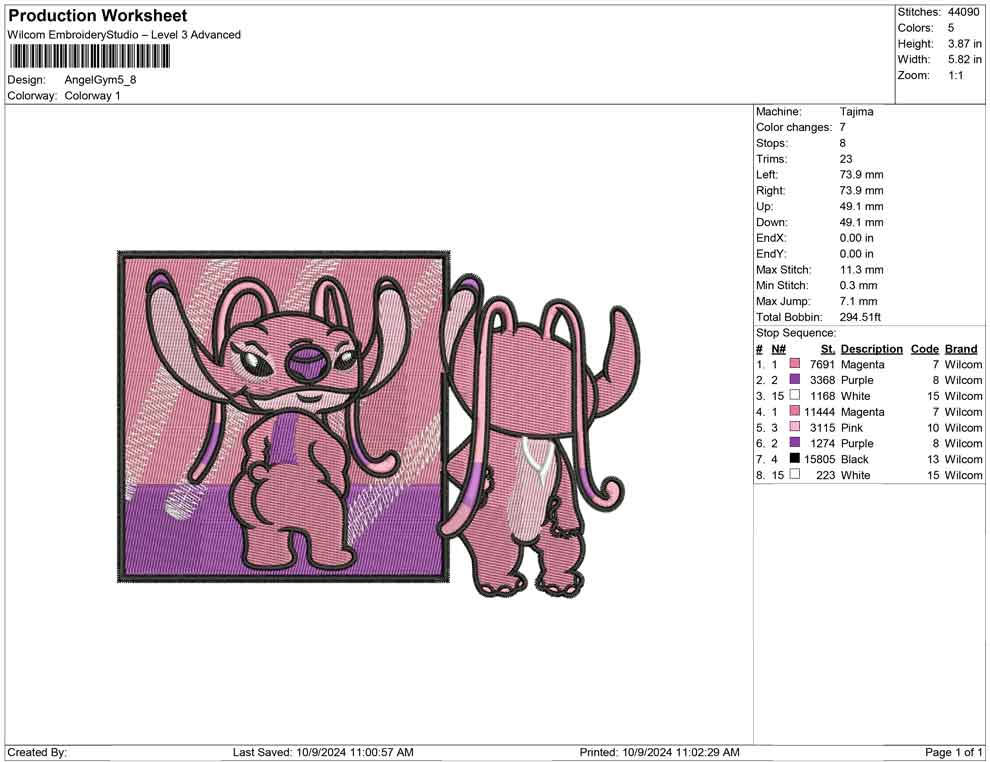Click the Max Jump value '7.1 mm'
The image size is (990, 762).
[859, 301]
